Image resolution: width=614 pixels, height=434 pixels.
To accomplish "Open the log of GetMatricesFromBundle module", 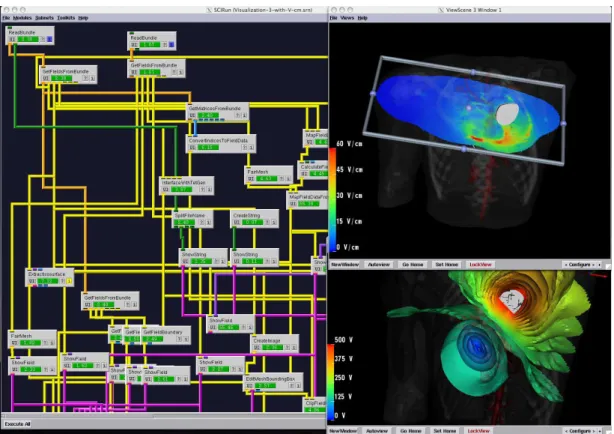I will pos(244,115).
